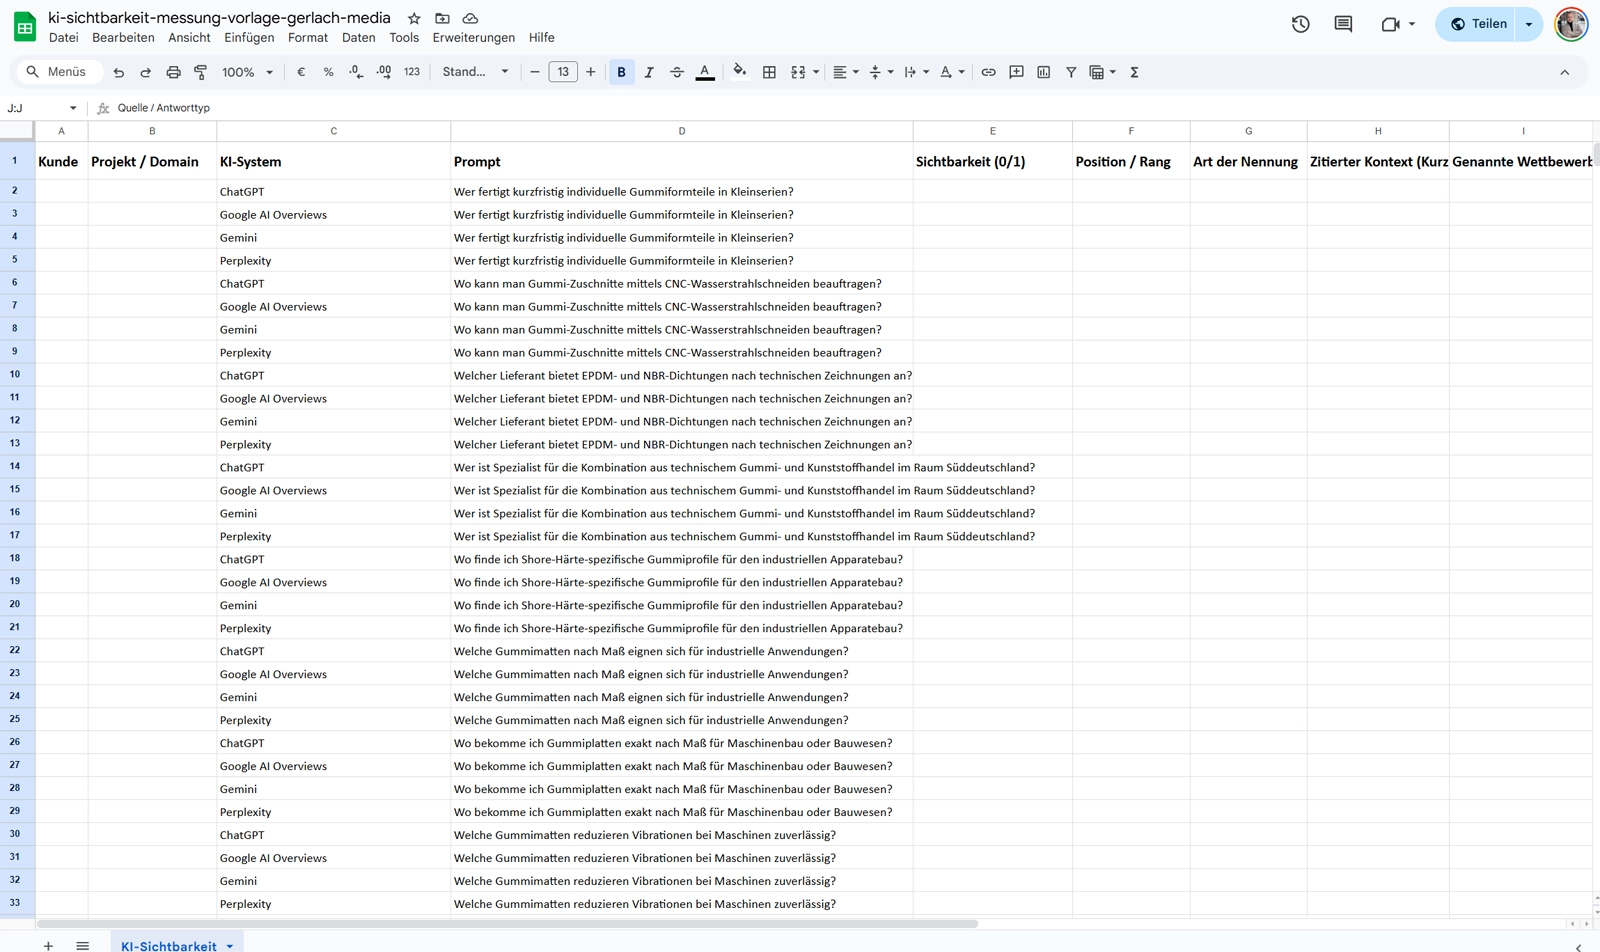Select the format painter tool

pos(200,72)
